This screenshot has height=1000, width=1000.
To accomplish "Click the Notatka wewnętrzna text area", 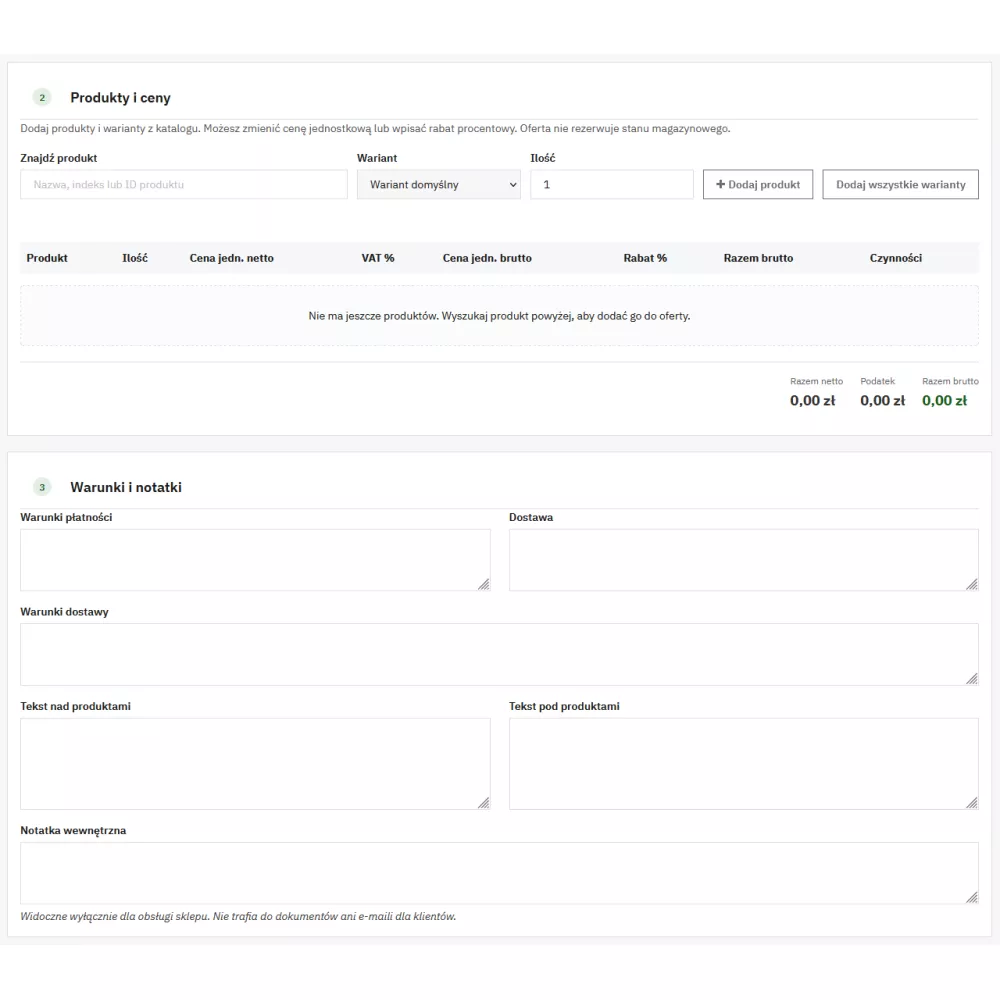I will point(499,873).
